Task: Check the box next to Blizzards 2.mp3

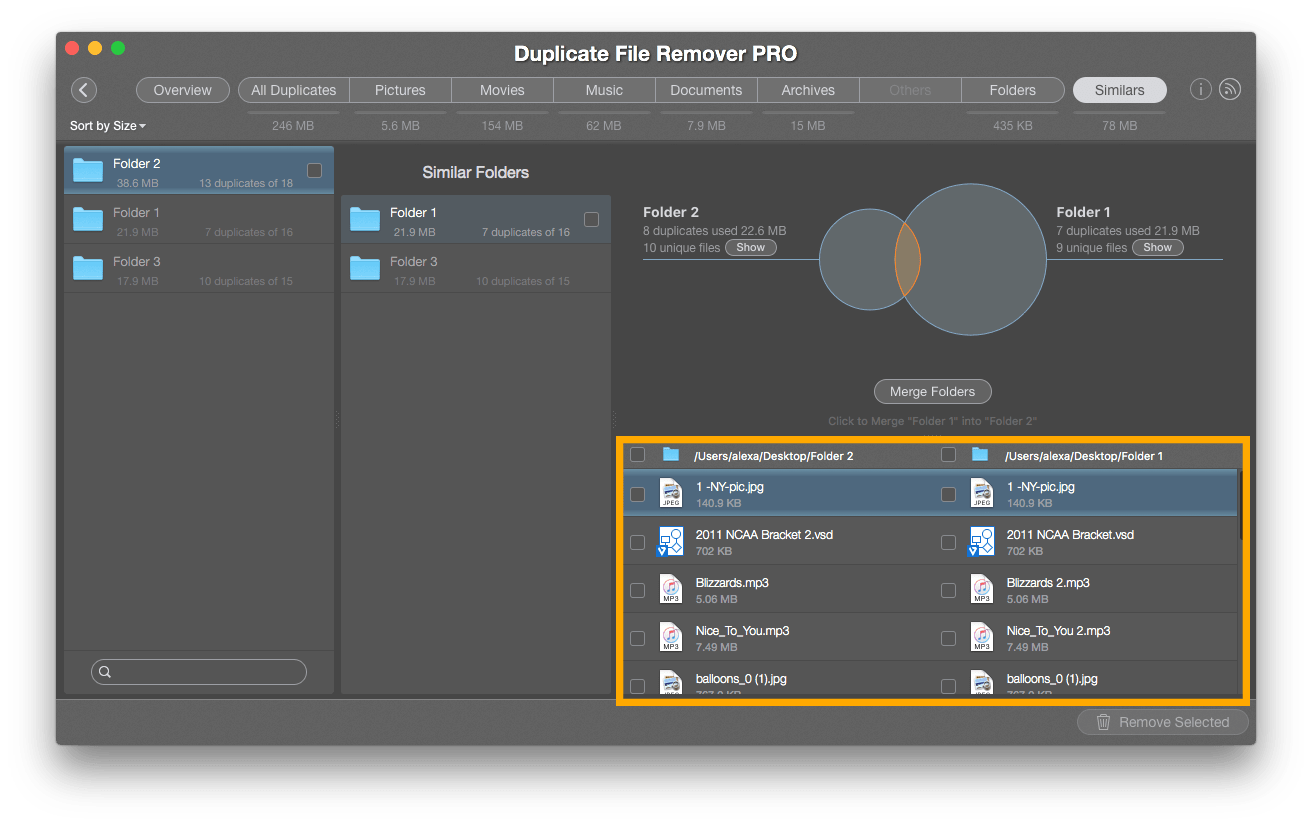Action: click(948, 589)
